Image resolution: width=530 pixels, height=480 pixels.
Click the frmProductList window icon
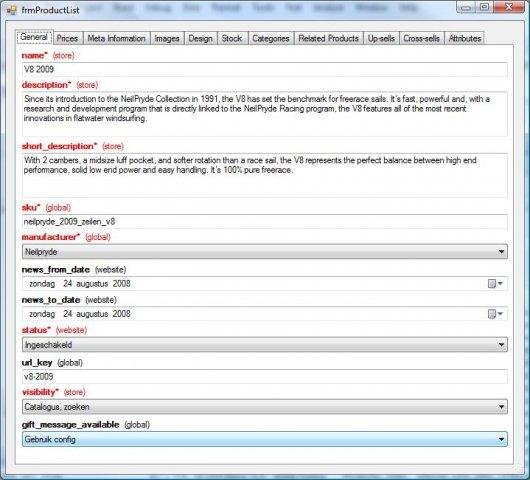tap(11, 10)
